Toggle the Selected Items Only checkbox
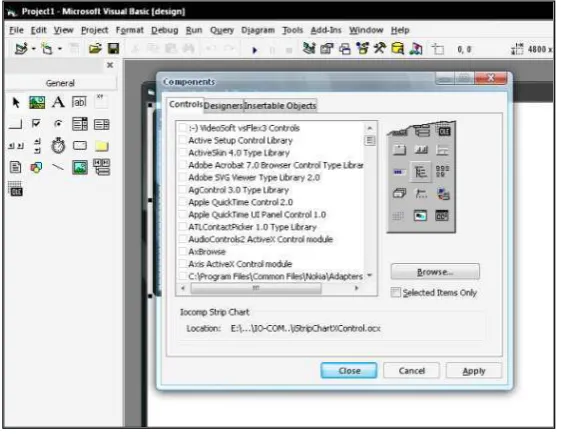This screenshot has height=434, width=561. (396, 292)
